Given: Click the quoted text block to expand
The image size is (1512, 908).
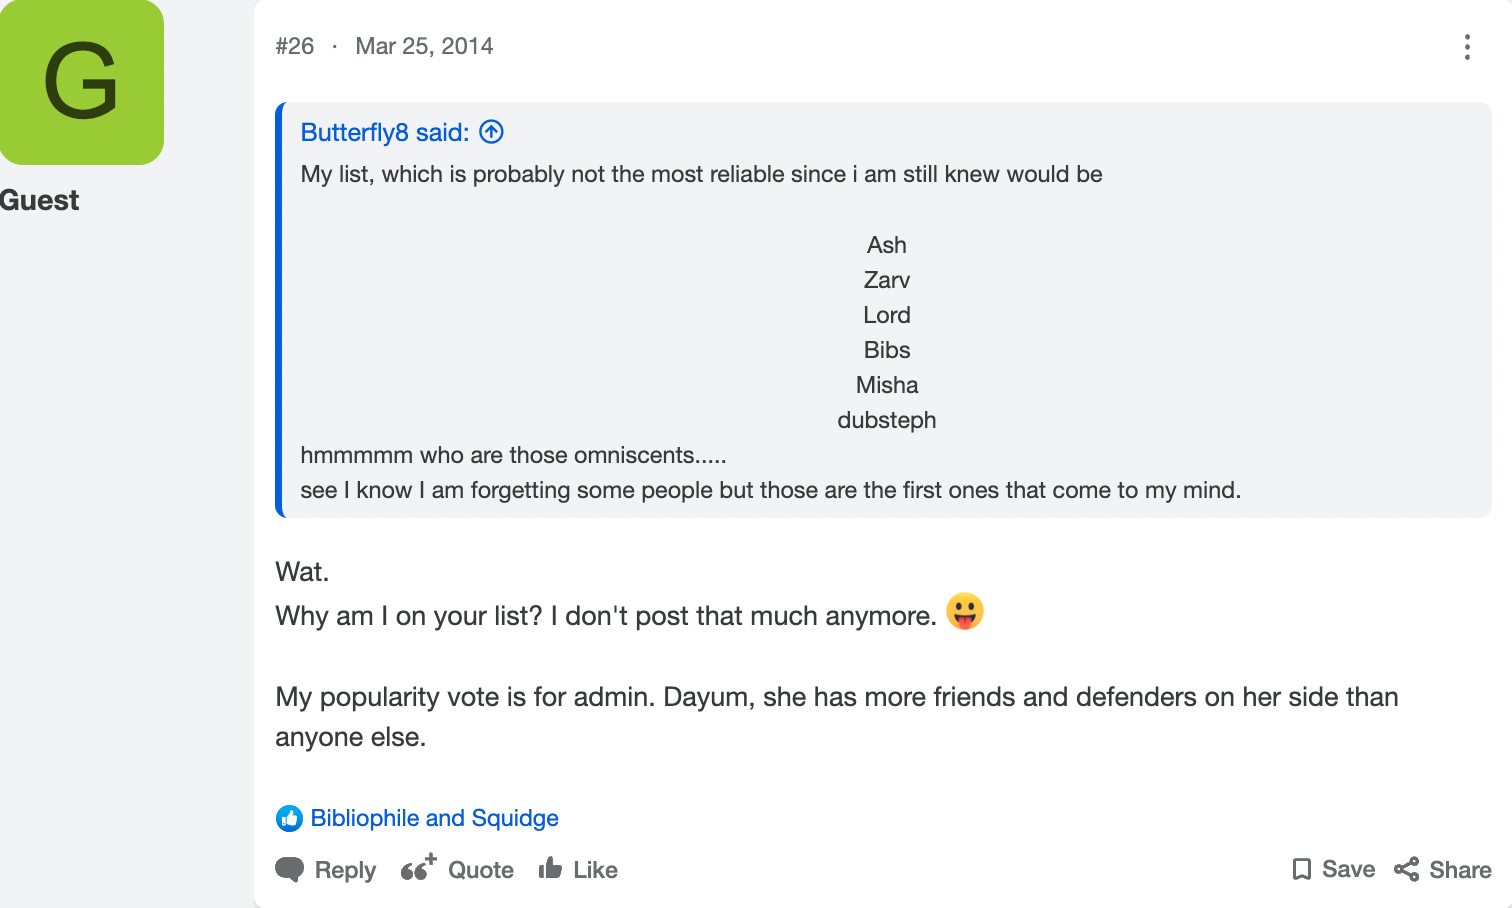Looking at the screenshot, I should point(884,310).
